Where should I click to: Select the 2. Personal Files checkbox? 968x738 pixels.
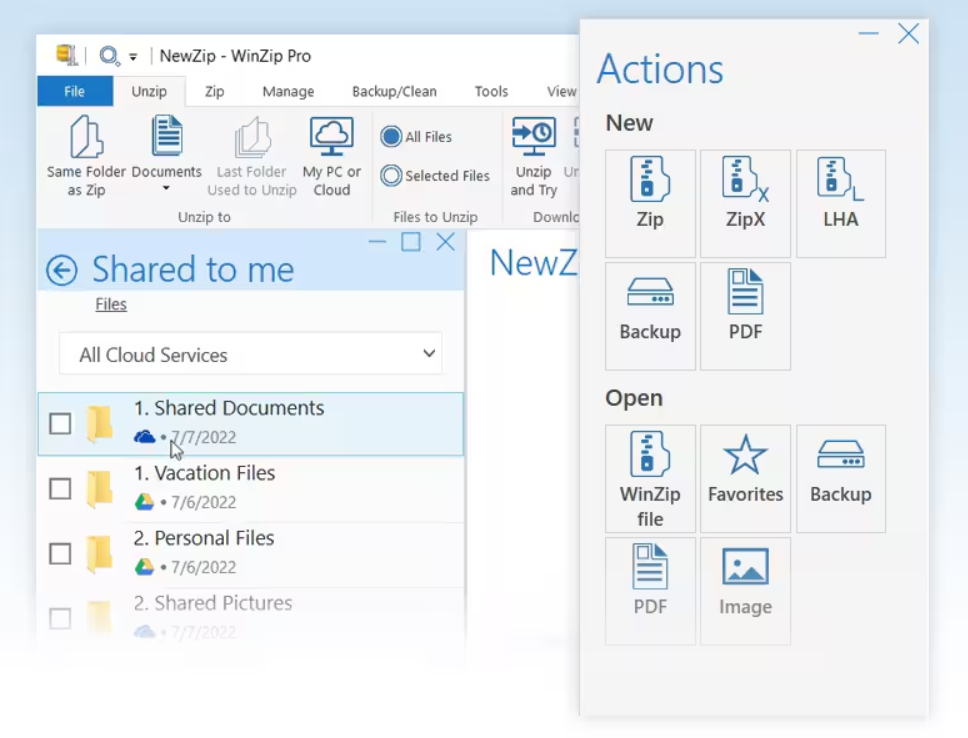tap(60, 553)
